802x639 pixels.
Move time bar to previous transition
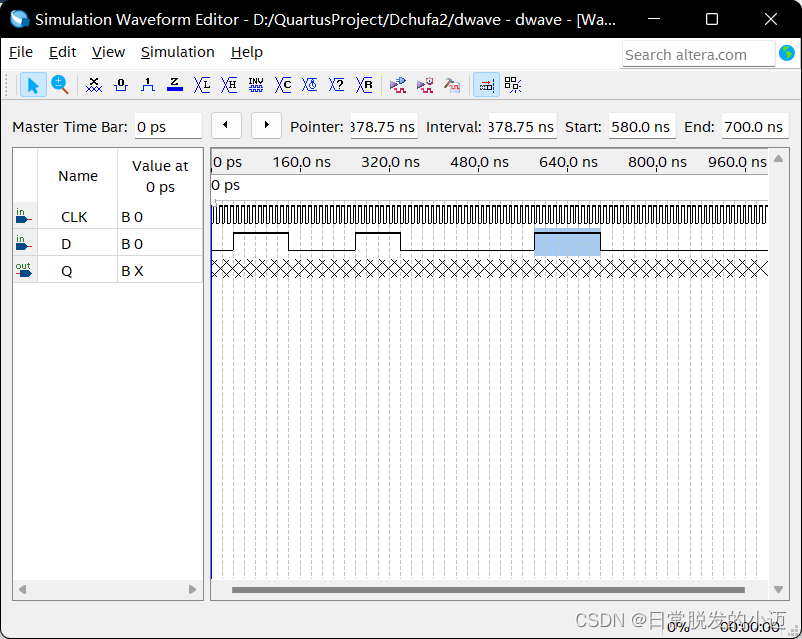point(226,125)
